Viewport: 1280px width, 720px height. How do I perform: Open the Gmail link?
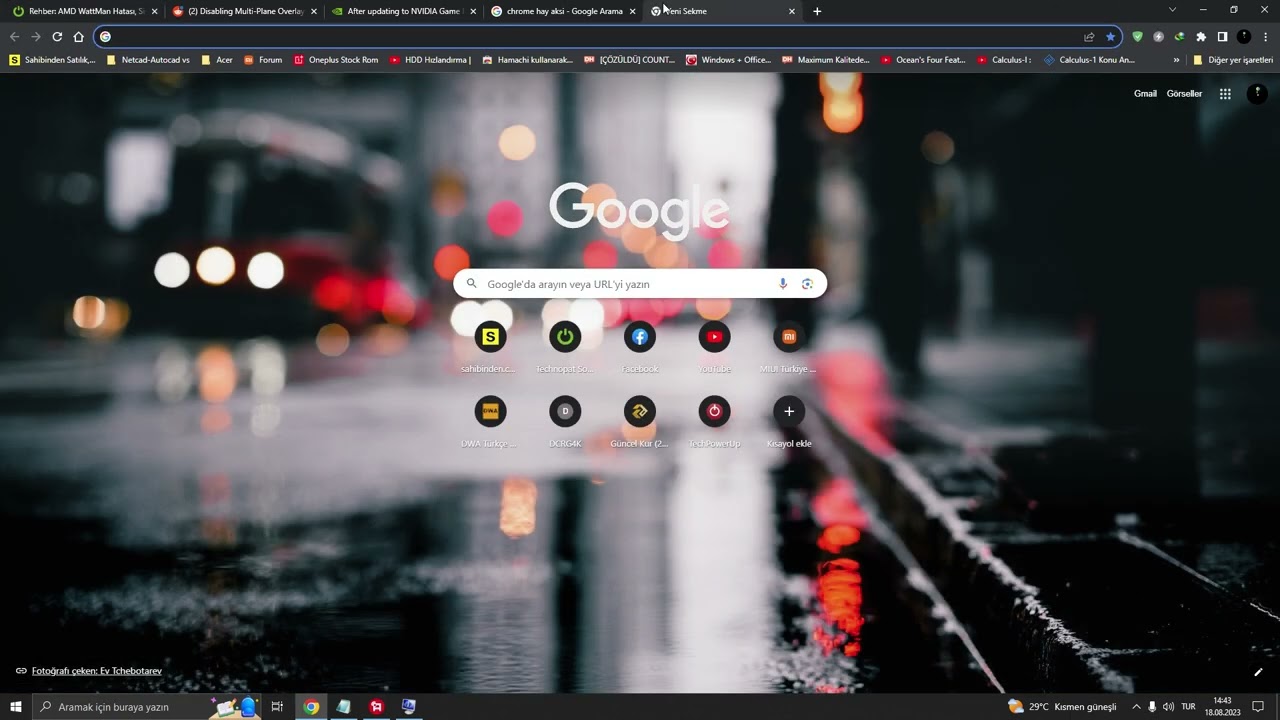[x=1145, y=94]
